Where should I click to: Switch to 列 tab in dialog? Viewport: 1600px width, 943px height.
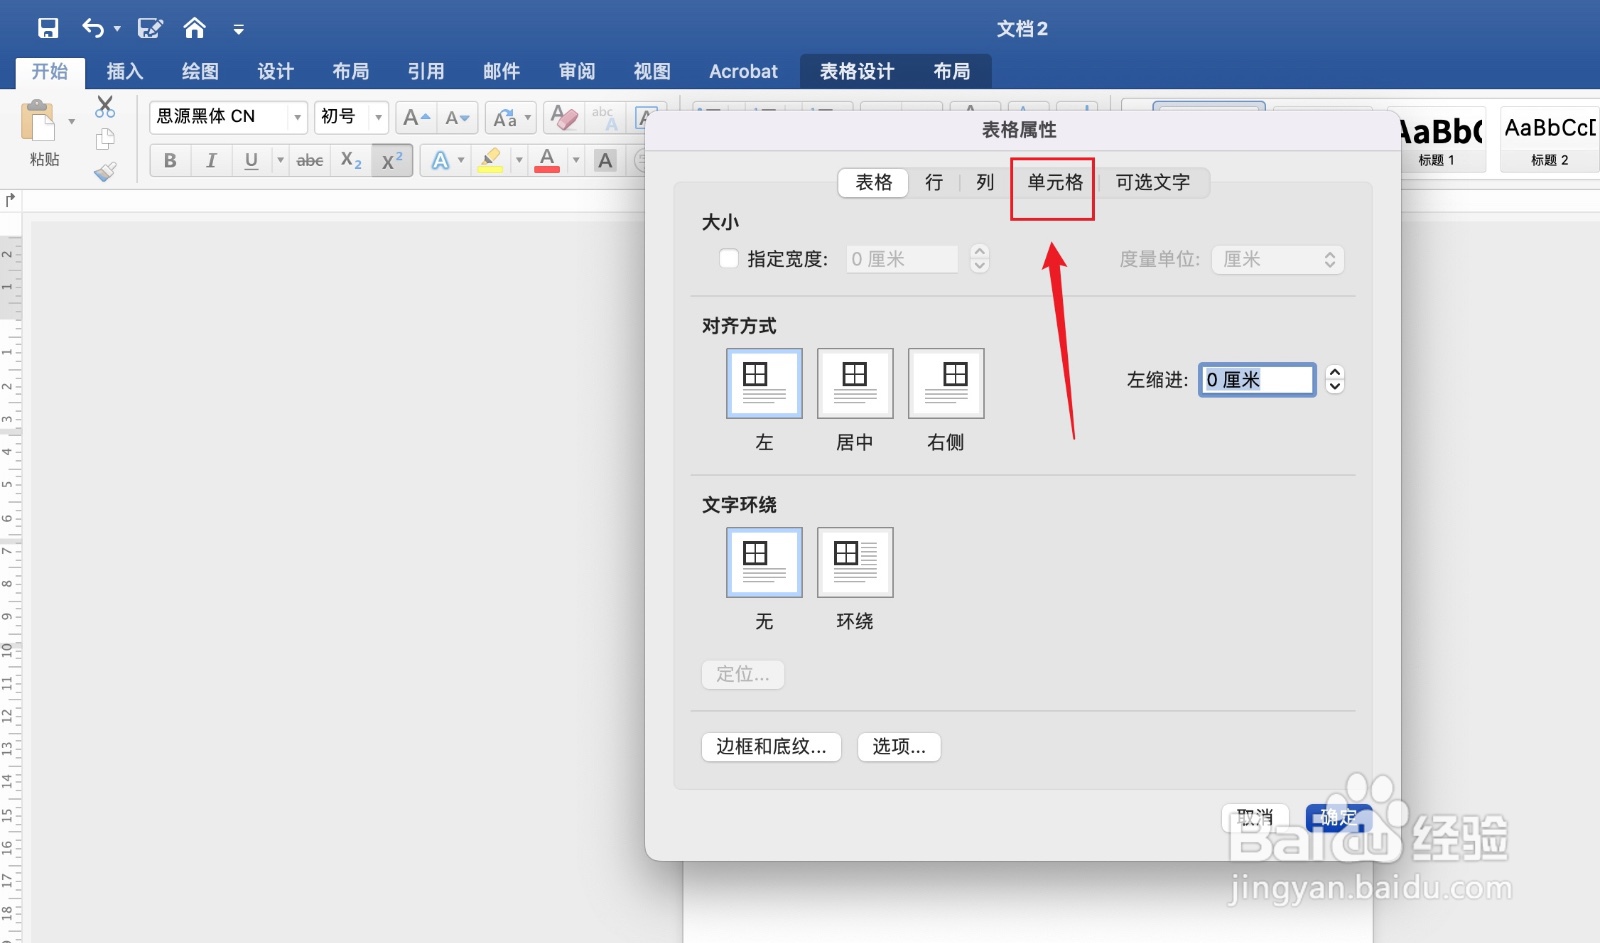tap(985, 182)
